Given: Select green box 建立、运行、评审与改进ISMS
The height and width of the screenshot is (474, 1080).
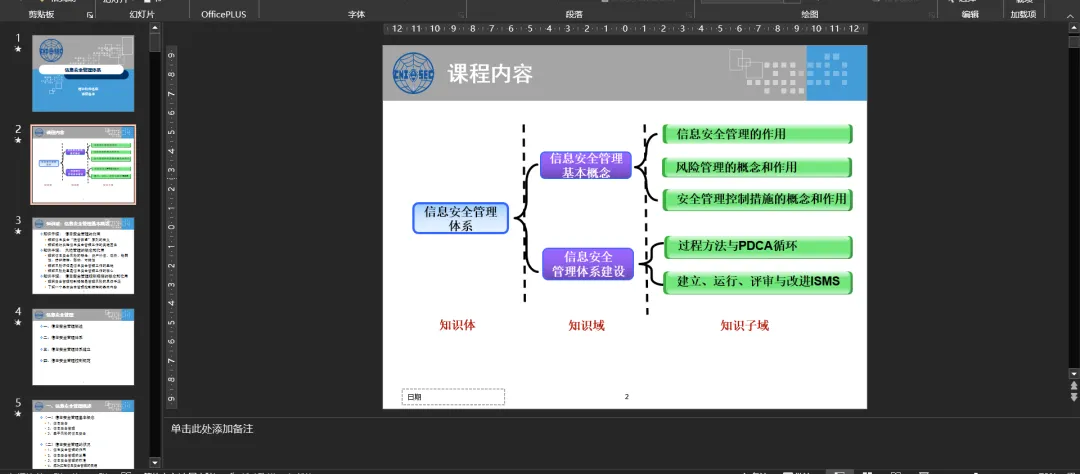Looking at the screenshot, I should pos(758,282).
